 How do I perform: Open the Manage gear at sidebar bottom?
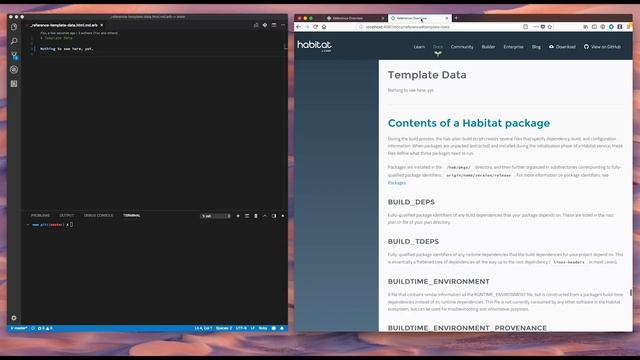pos(14,318)
